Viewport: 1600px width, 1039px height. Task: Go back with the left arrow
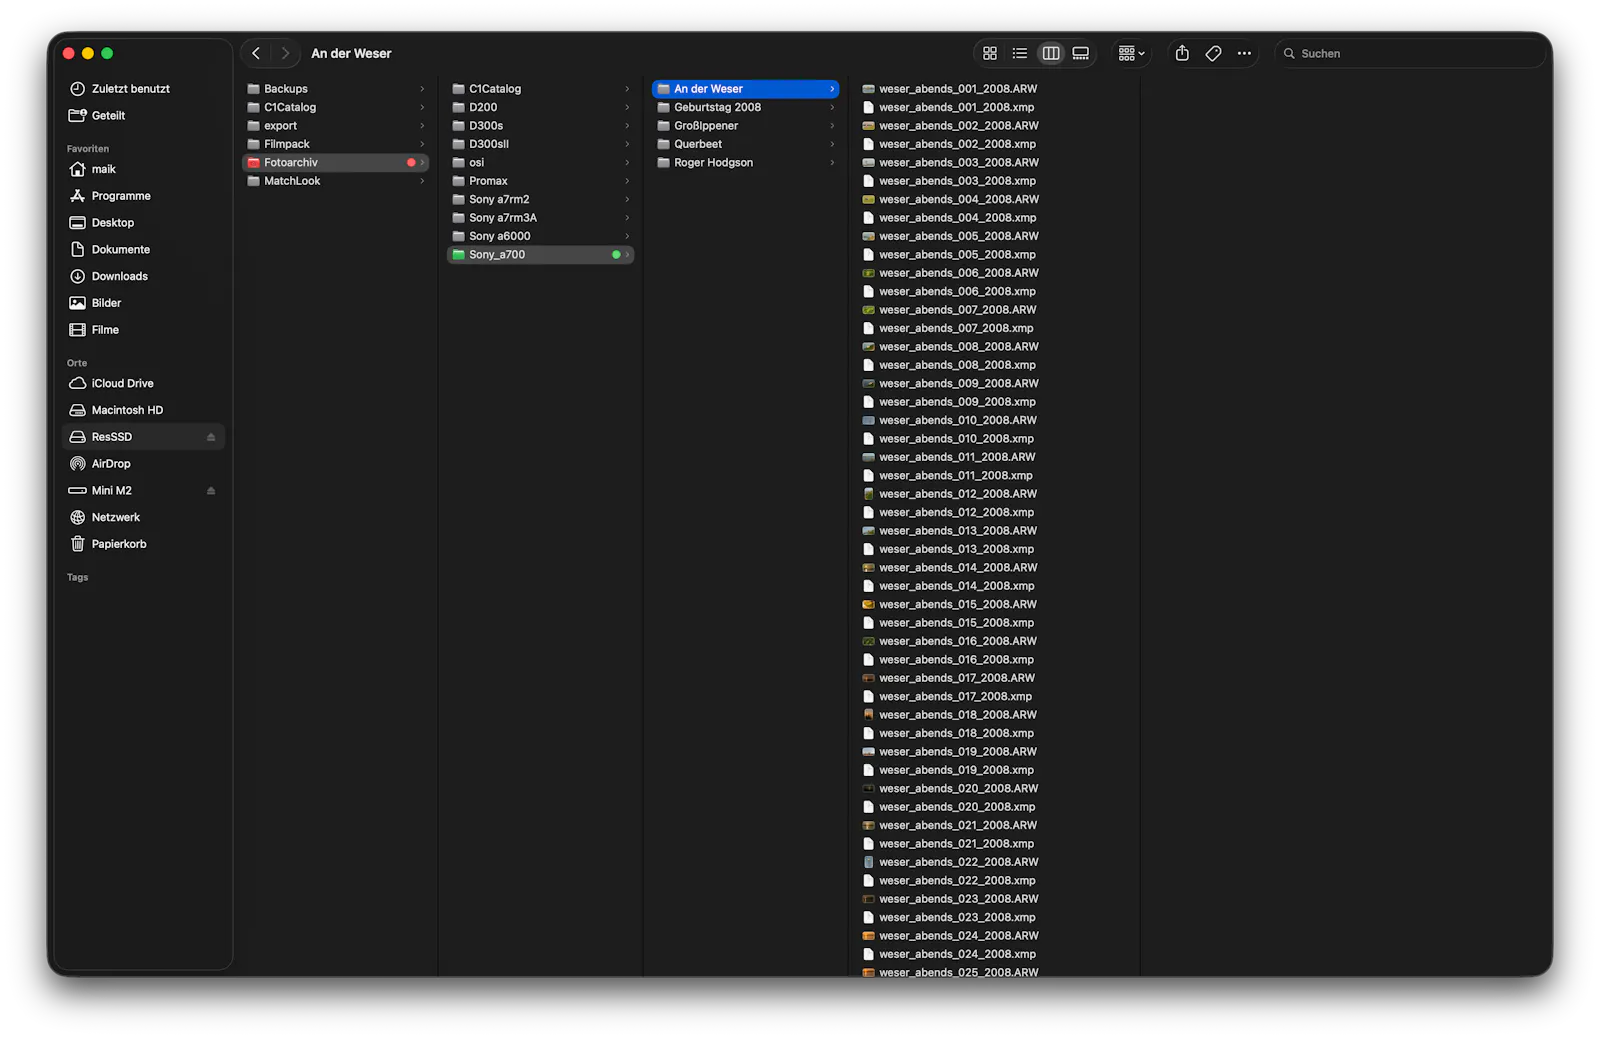[256, 54]
